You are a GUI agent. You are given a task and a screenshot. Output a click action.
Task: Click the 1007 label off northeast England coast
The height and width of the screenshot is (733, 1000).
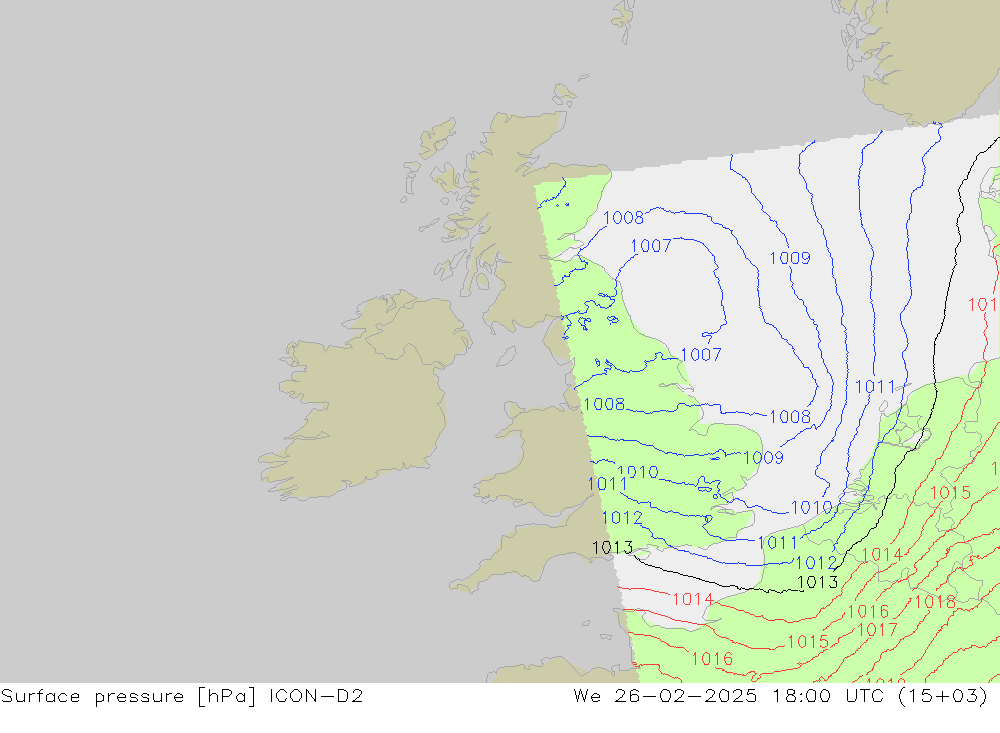coord(701,355)
